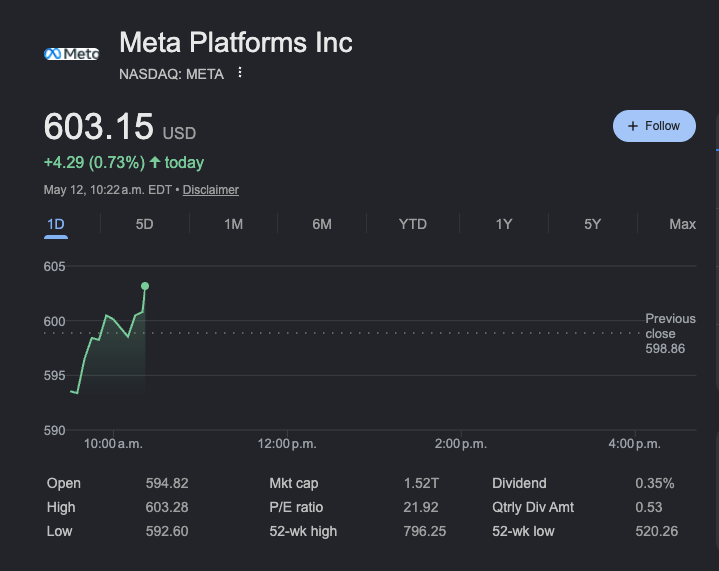Open the three-dot more options menu
The height and width of the screenshot is (571, 719).
pyautogui.click(x=239, y=72)
